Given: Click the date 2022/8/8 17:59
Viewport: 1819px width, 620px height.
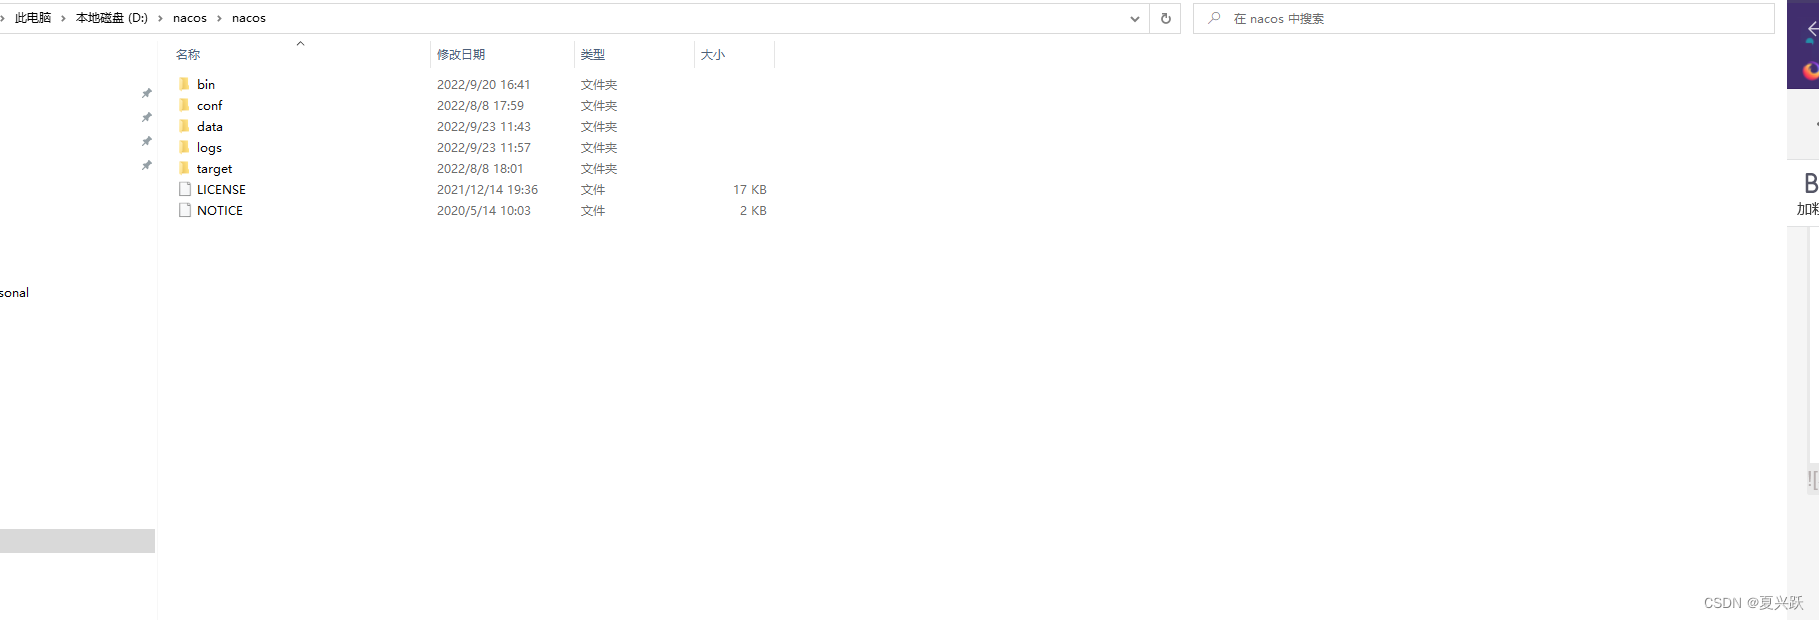Looking at the screenshot, I should tap(480, 106).
